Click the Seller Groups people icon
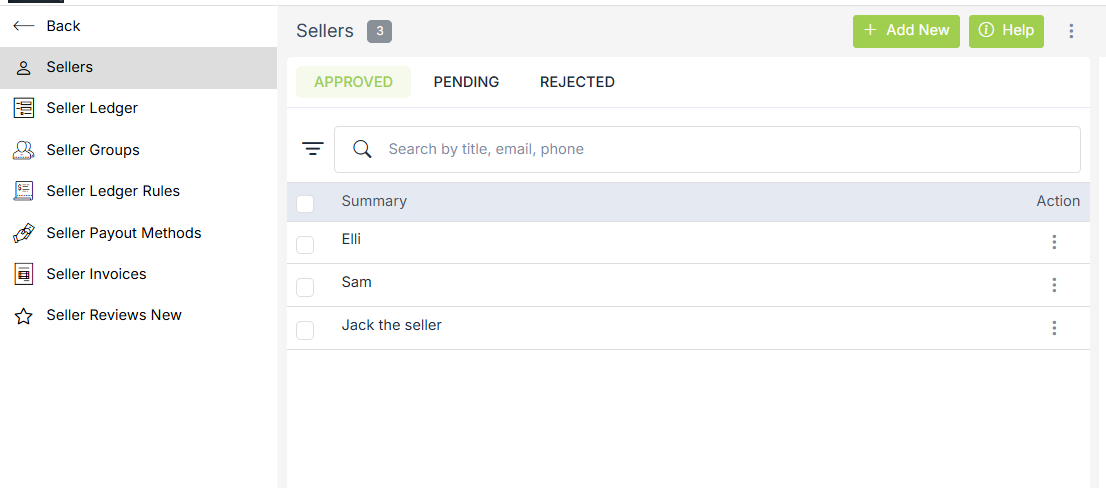The image size is (1106, 488). (24, 150)
